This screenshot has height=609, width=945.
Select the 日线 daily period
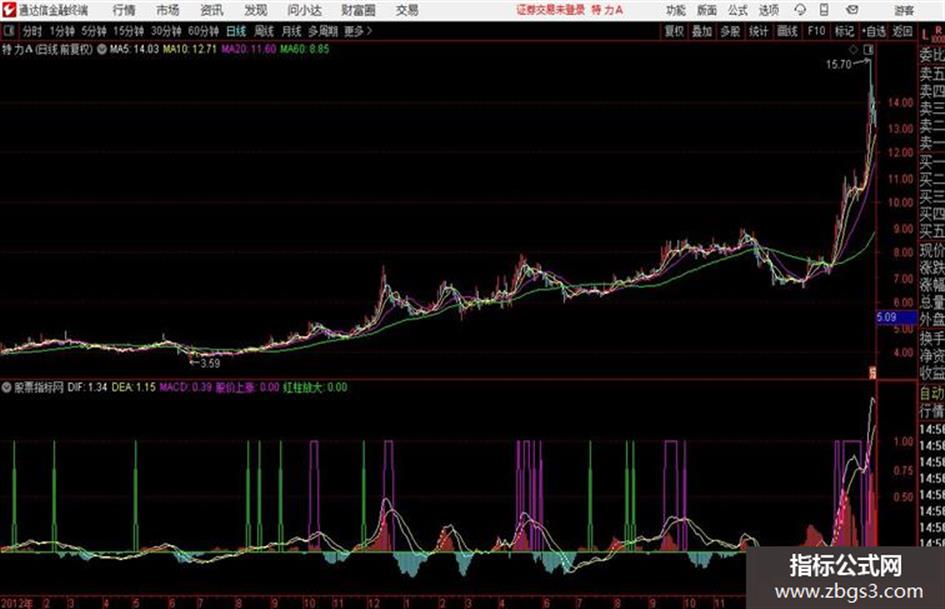pos(236,31)
